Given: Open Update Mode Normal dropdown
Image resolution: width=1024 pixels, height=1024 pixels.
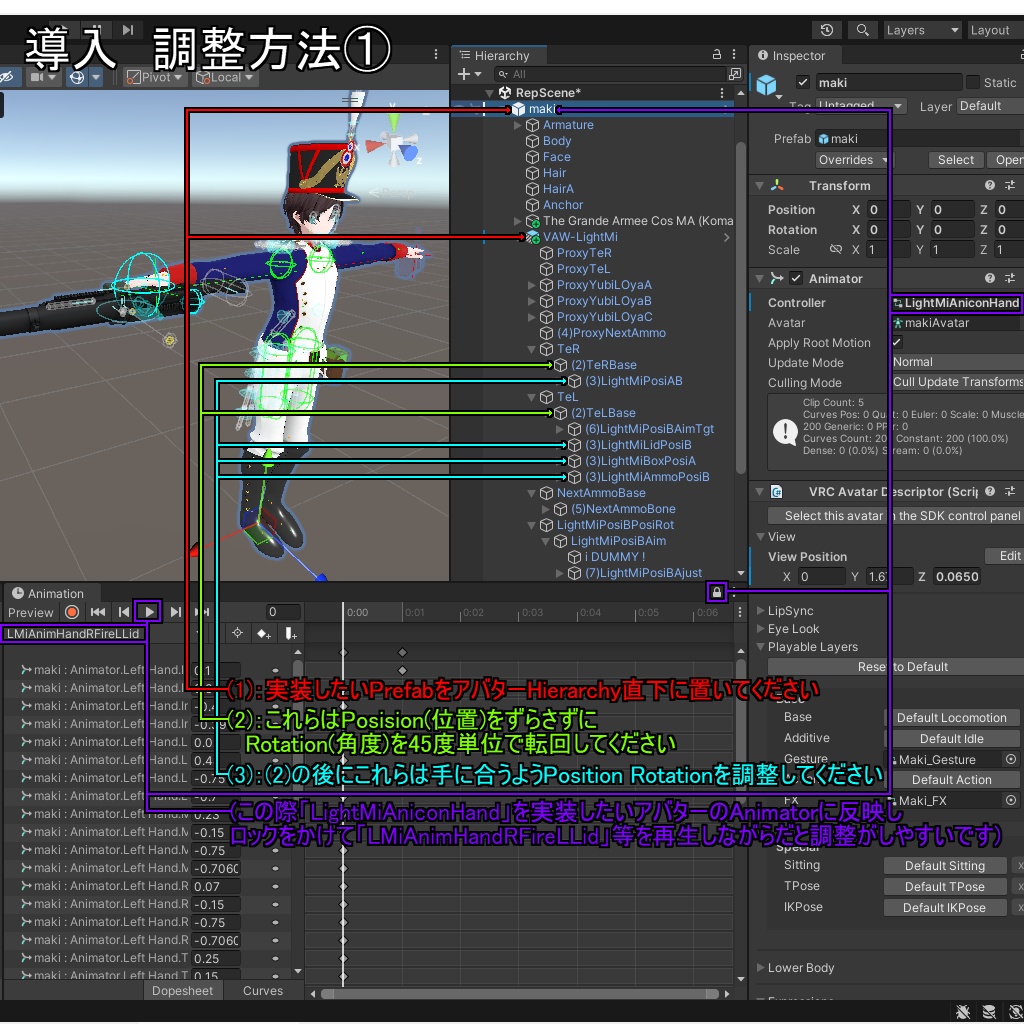Looking at the screenshot, I should point(957,362).
